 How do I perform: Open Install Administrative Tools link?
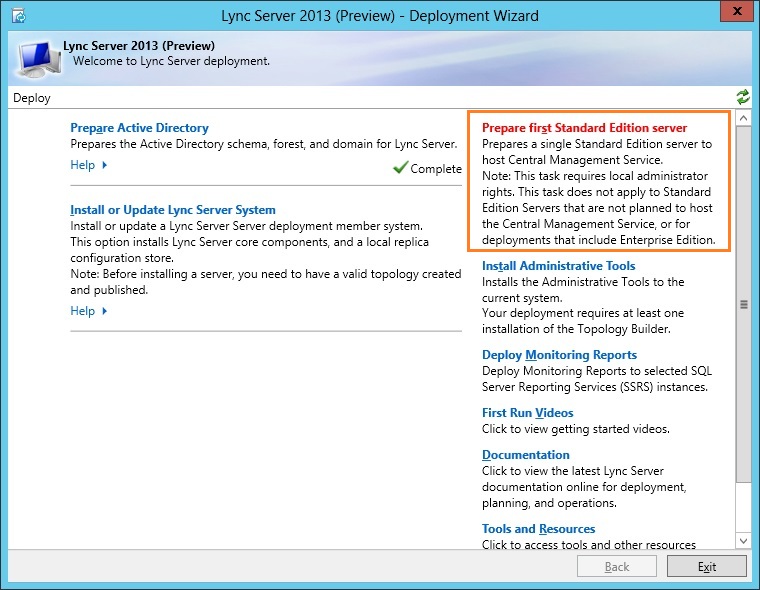coord(558,266)
